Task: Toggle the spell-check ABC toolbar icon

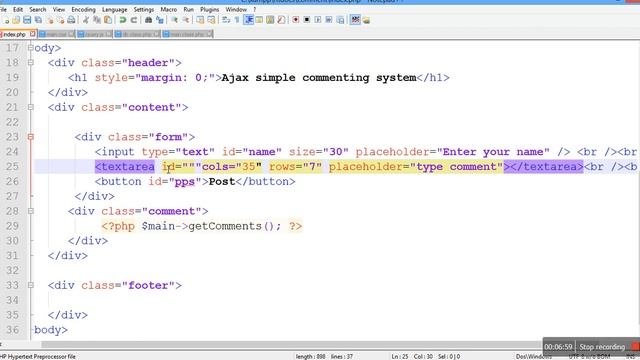Action: 355,20
